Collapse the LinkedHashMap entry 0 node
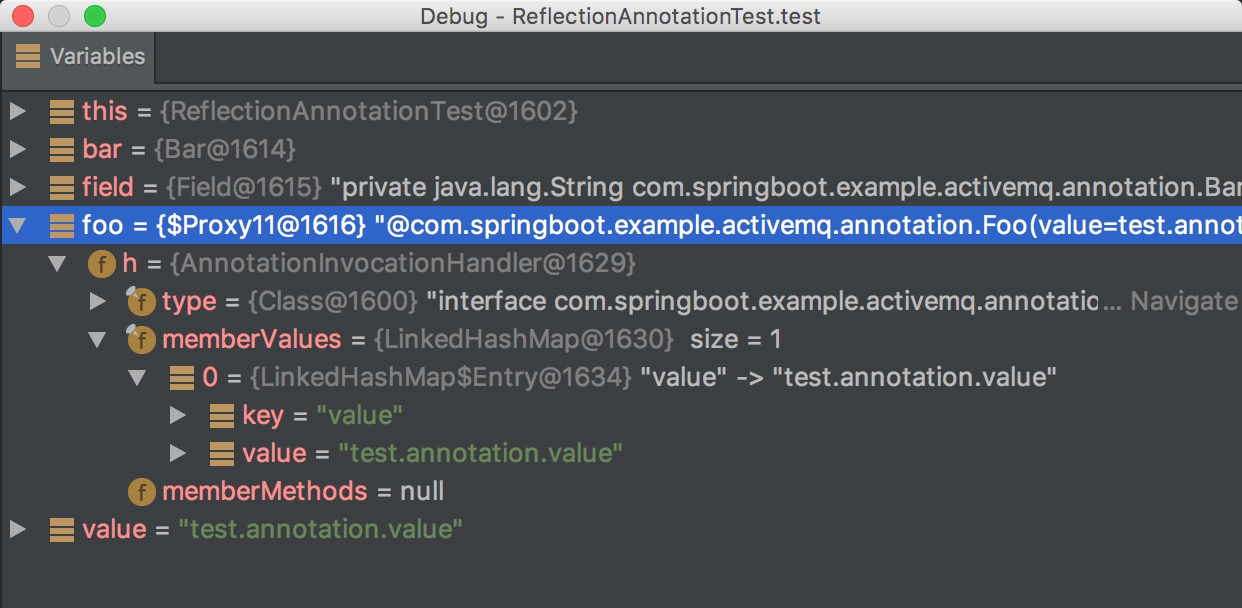Image resolution: width=1242 pixels, height=608 pixels. point(137,377)
